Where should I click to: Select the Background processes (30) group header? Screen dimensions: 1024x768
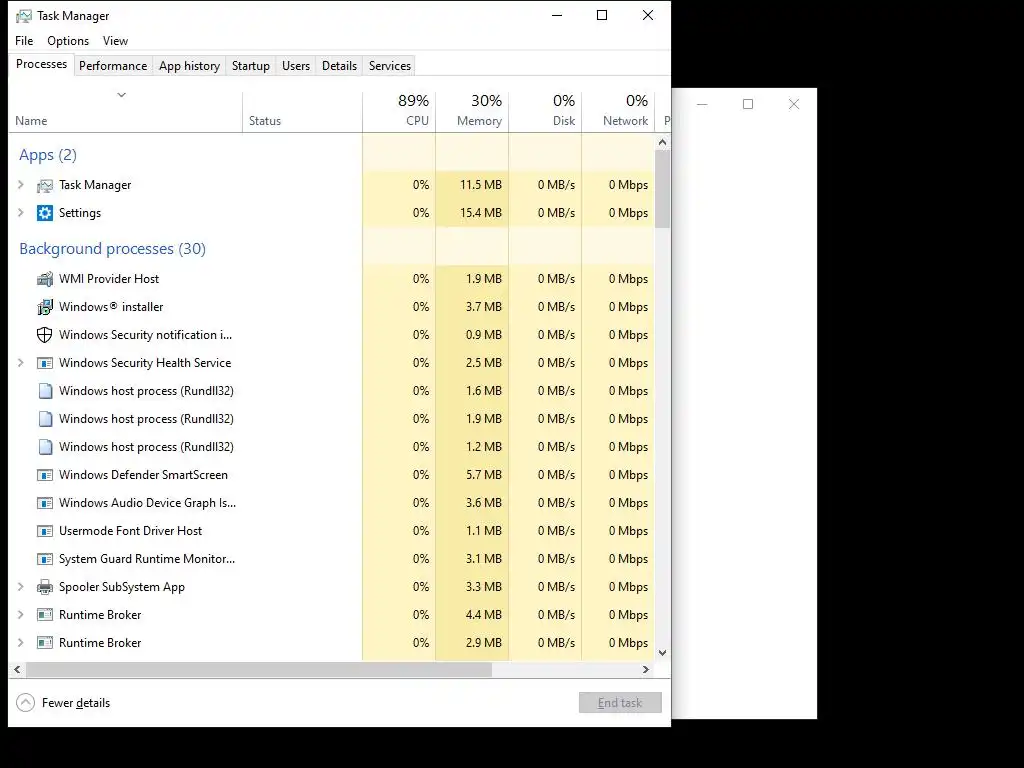(112, 249)
